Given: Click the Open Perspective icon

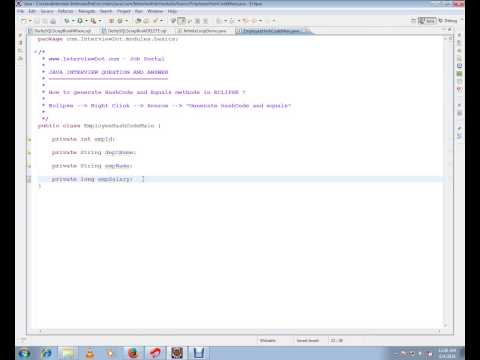Looking at the screenshot, I should pyautogui.click(x=413, y=21).
